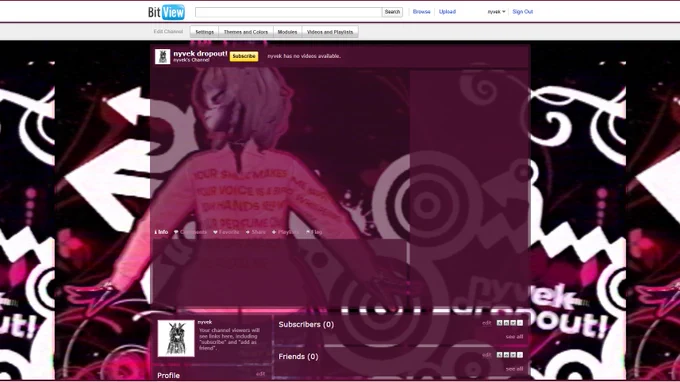This screenshot has height=382, width=680.
Task: Move Friends module down arrow icon
Action: [513, 355]
